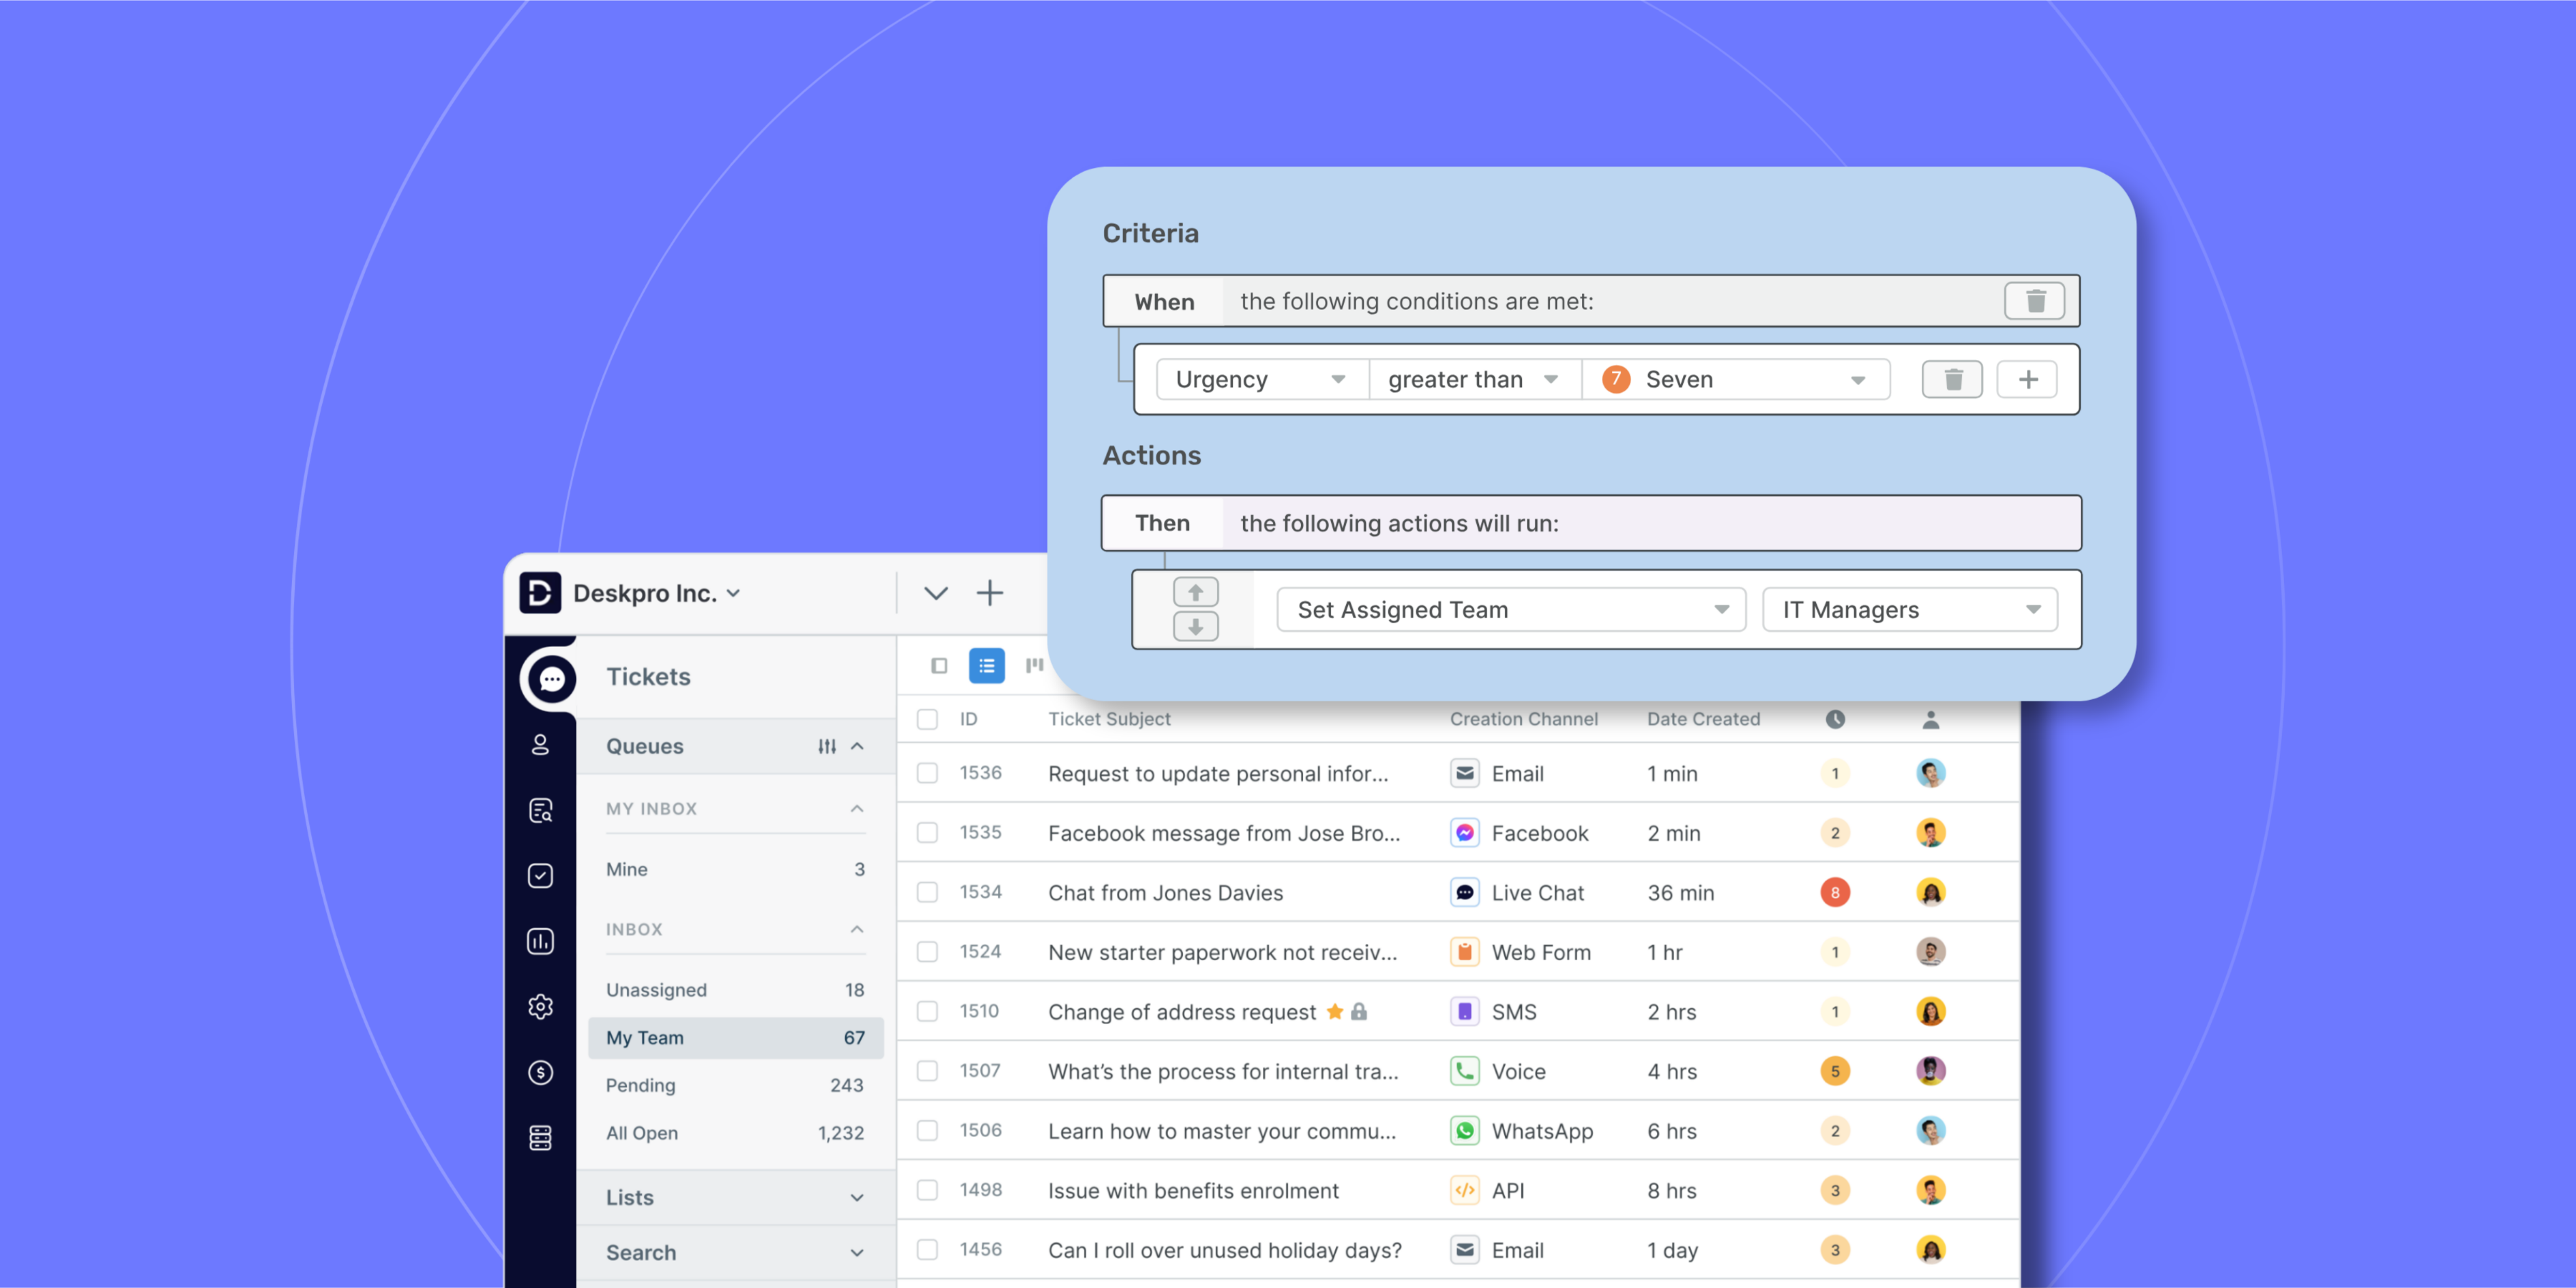Check ticket 1510 checkbox
This screenshot has height=1288, width=2576.
[927, 1011]
